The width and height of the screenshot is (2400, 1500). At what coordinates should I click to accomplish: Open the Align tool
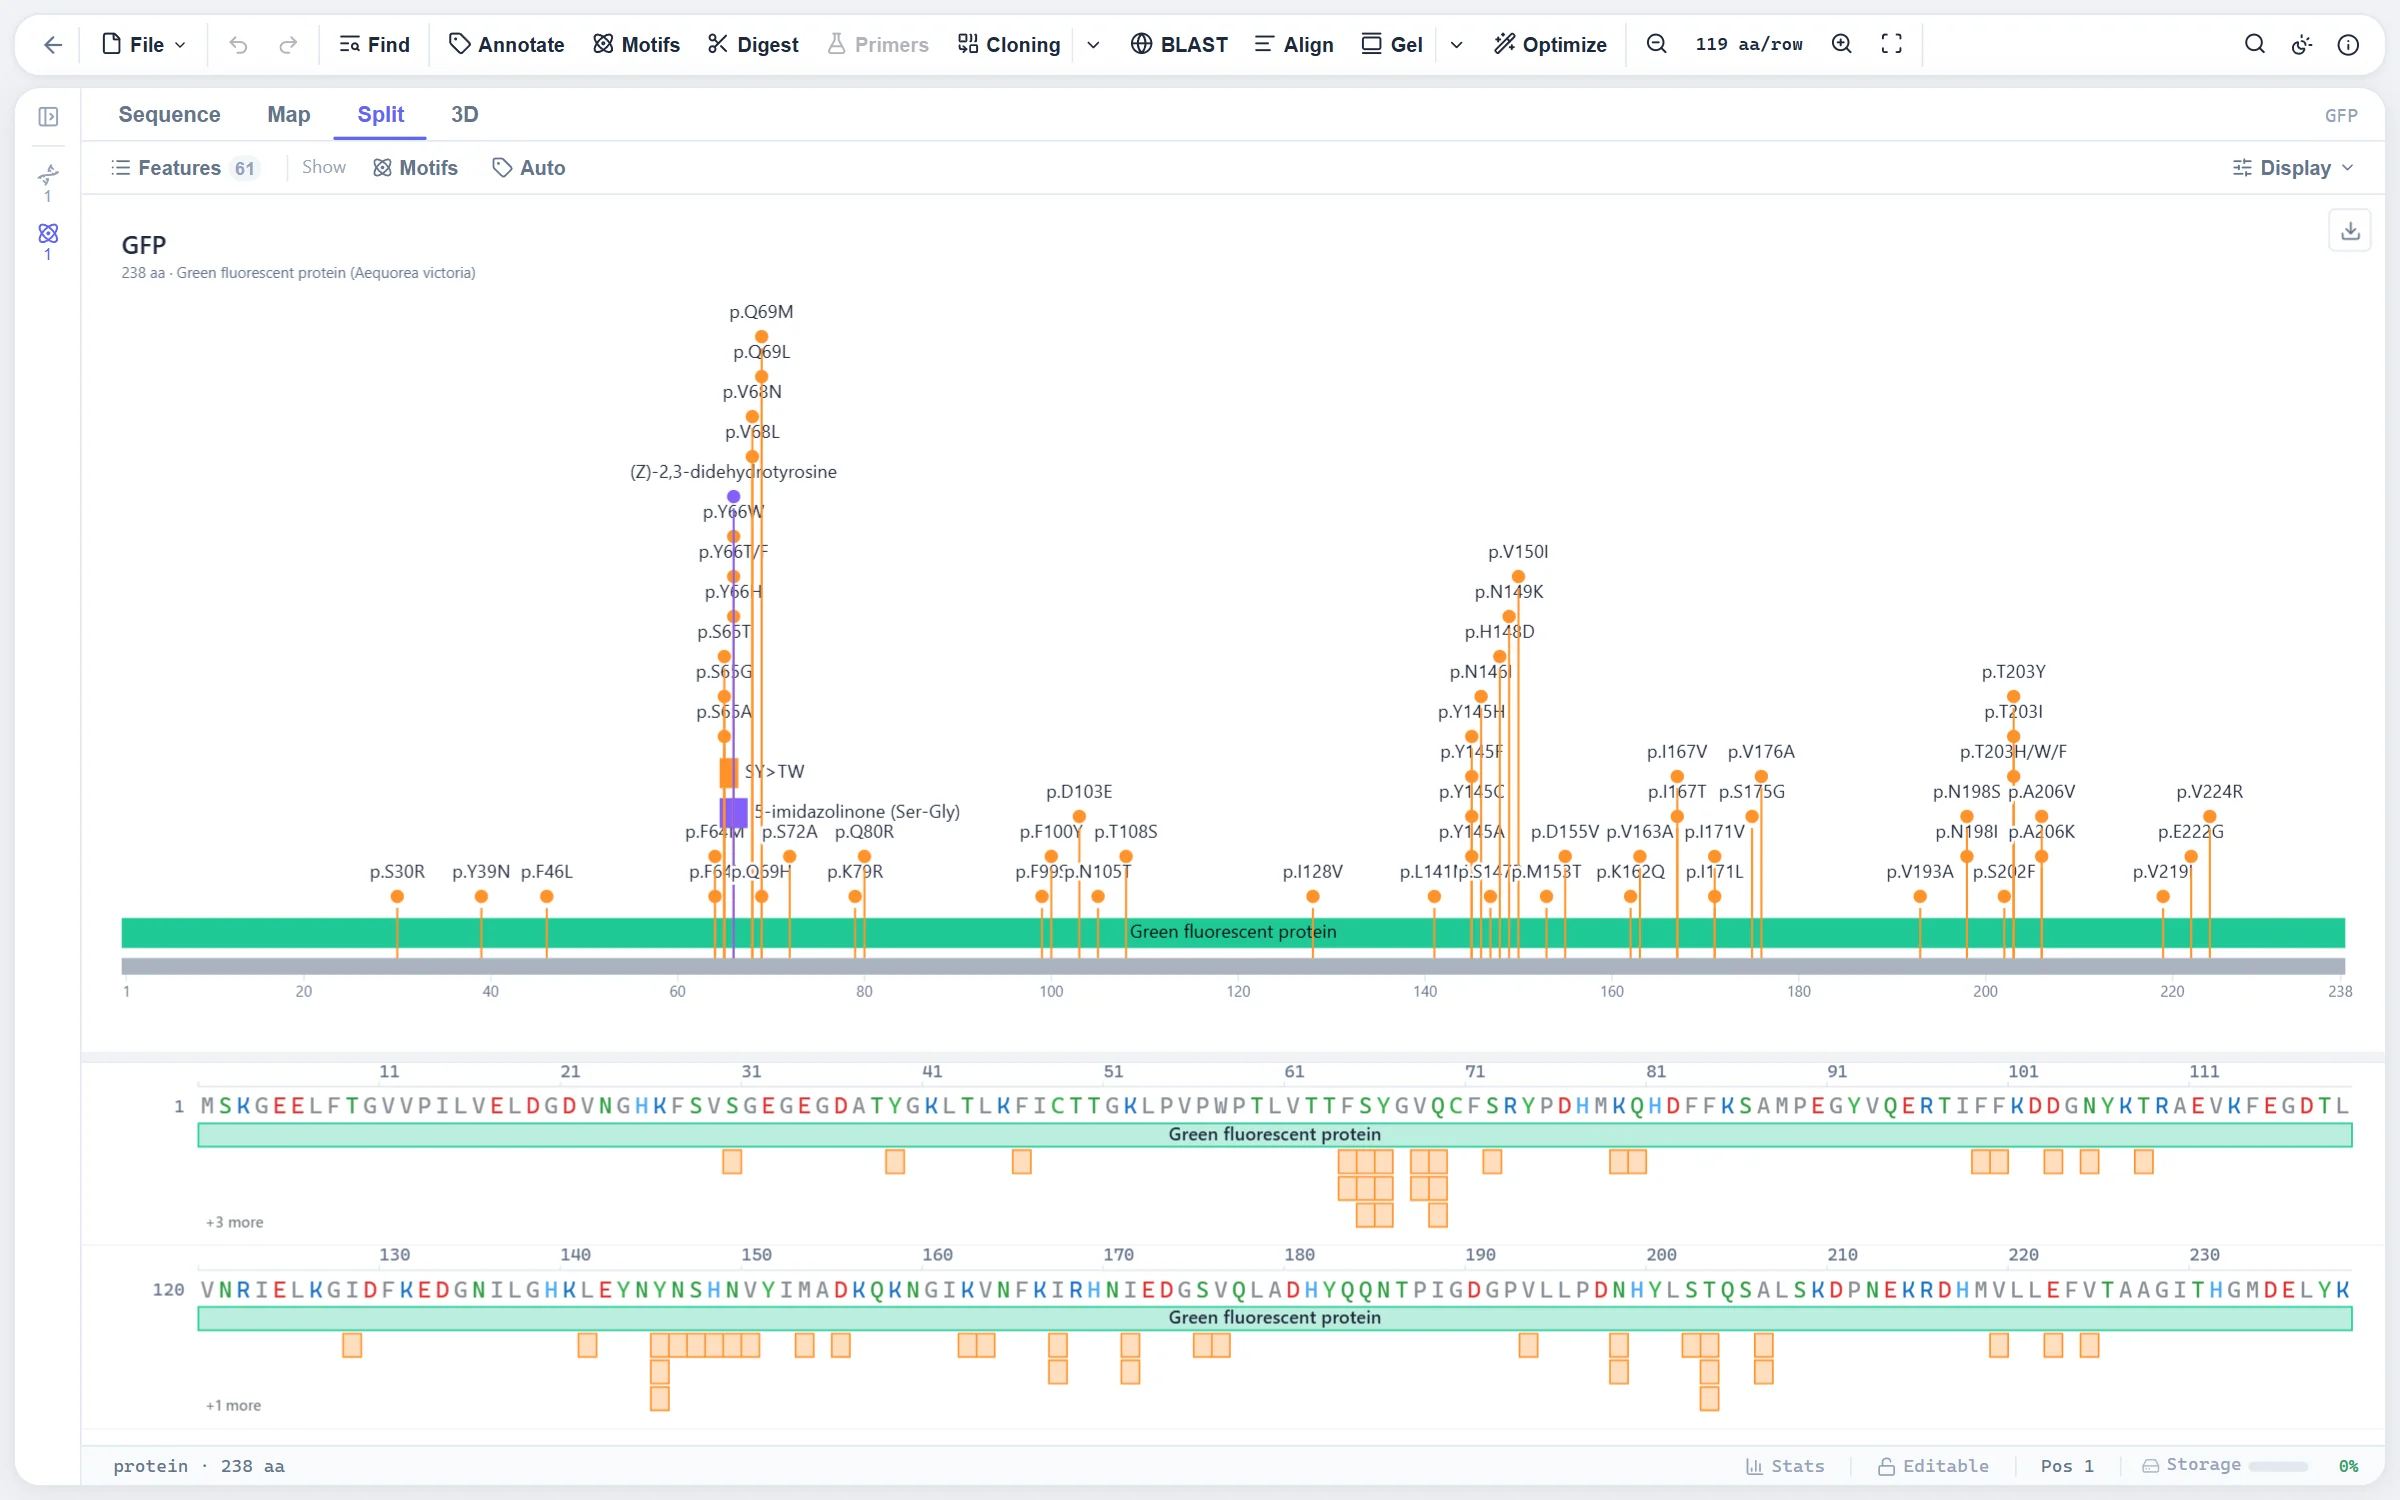point(1294,44)
